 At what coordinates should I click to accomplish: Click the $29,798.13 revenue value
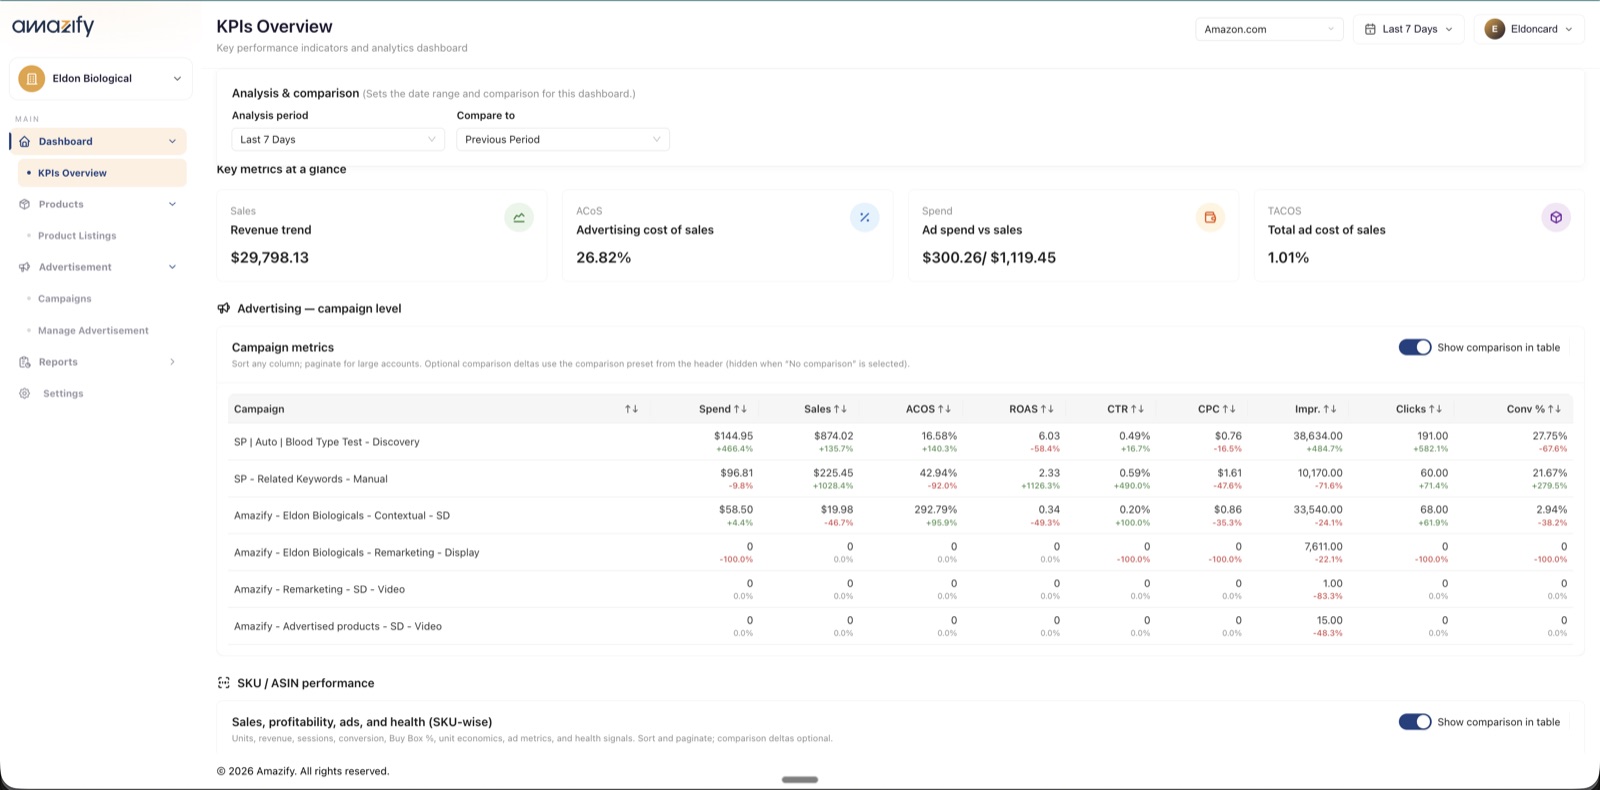pyautogui.click(x=270, y=257)
